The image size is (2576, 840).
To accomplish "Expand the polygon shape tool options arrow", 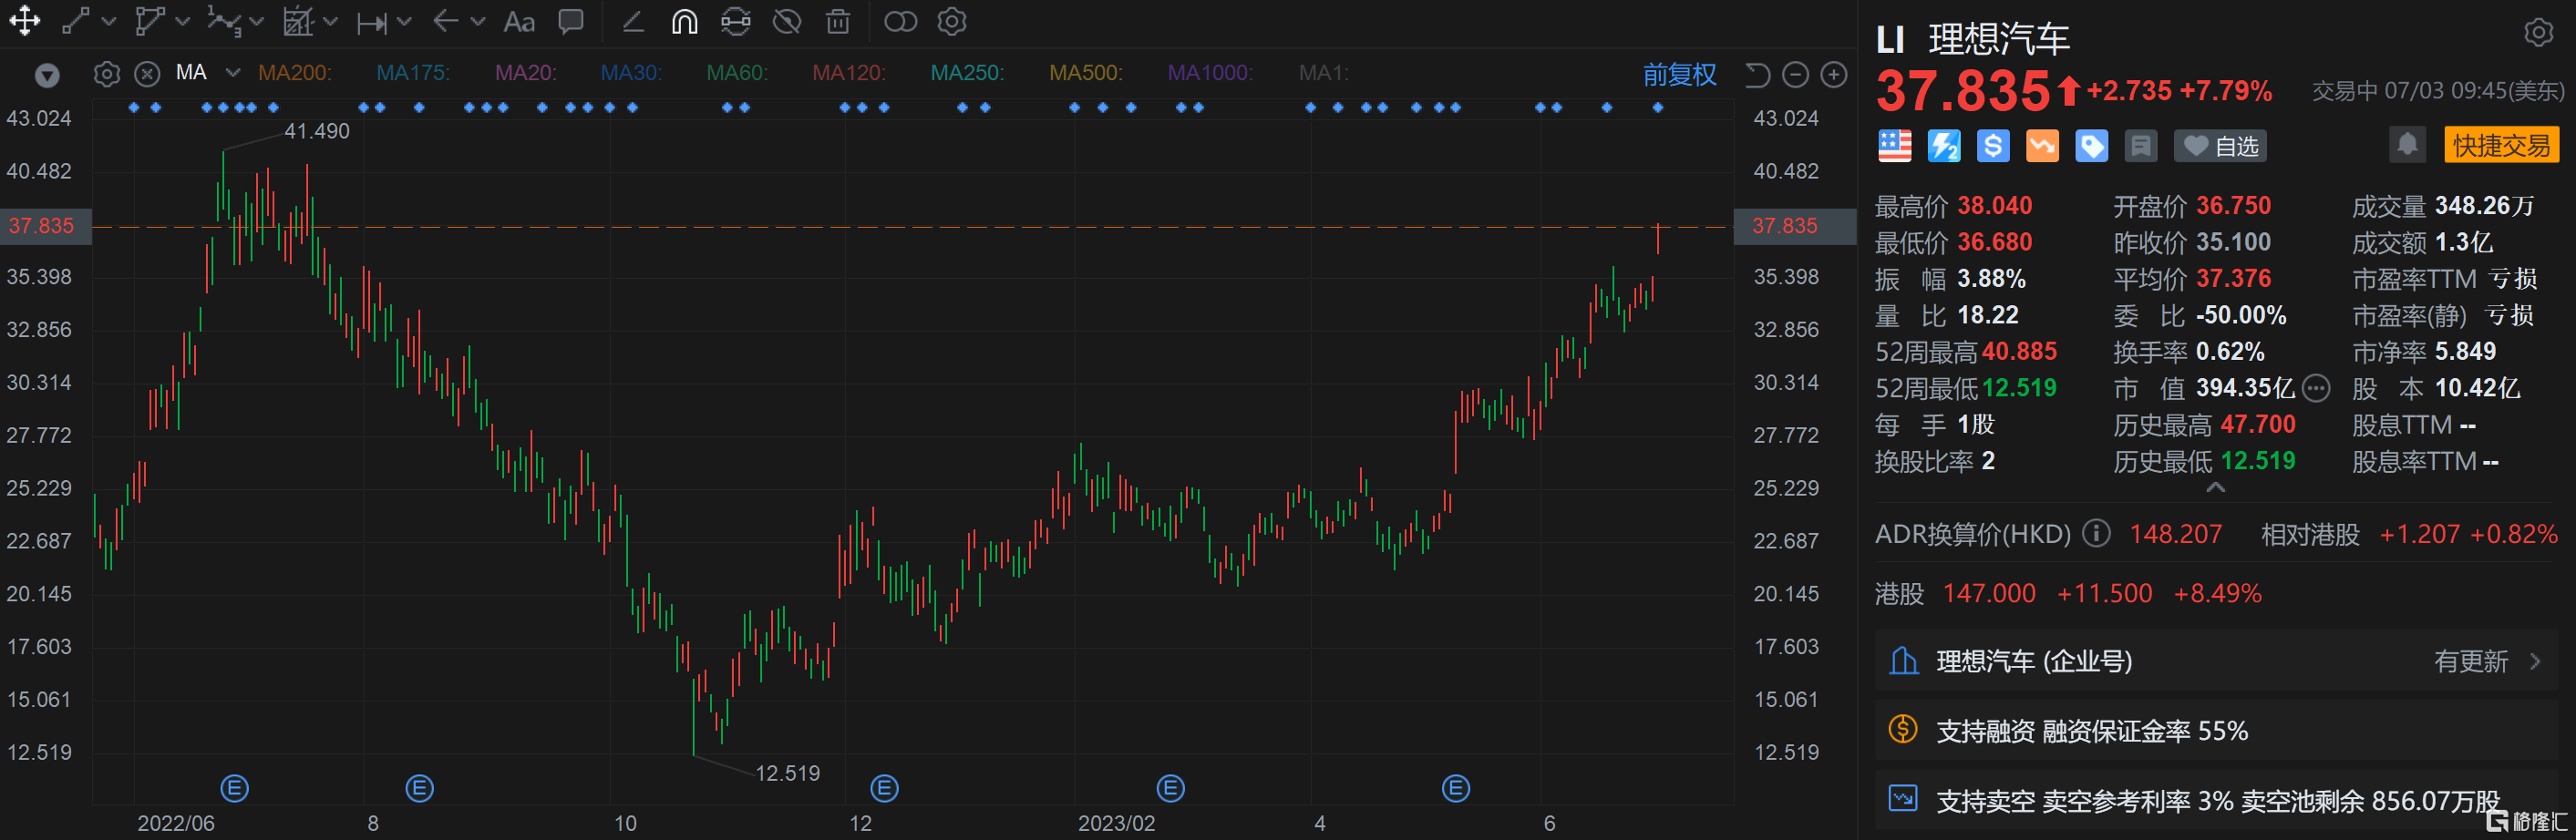I will point(182,21).
